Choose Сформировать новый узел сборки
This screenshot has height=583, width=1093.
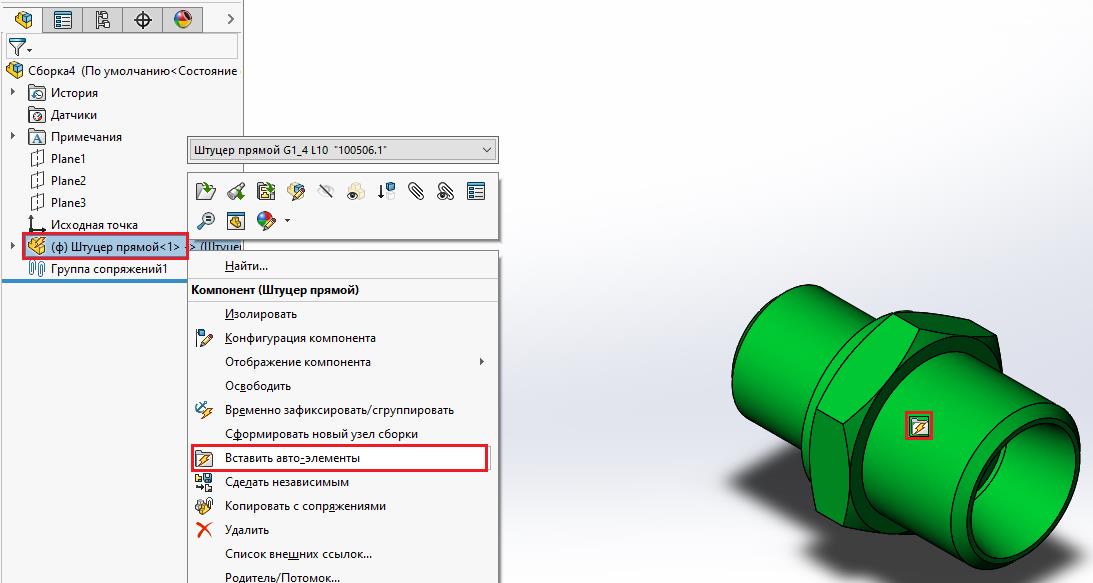321,434
